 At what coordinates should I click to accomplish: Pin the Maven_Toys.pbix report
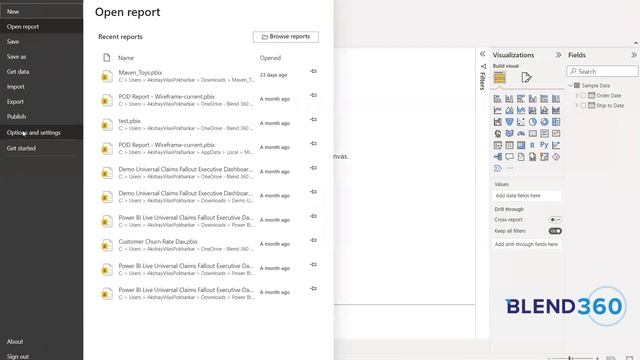(x=313, y=71)
